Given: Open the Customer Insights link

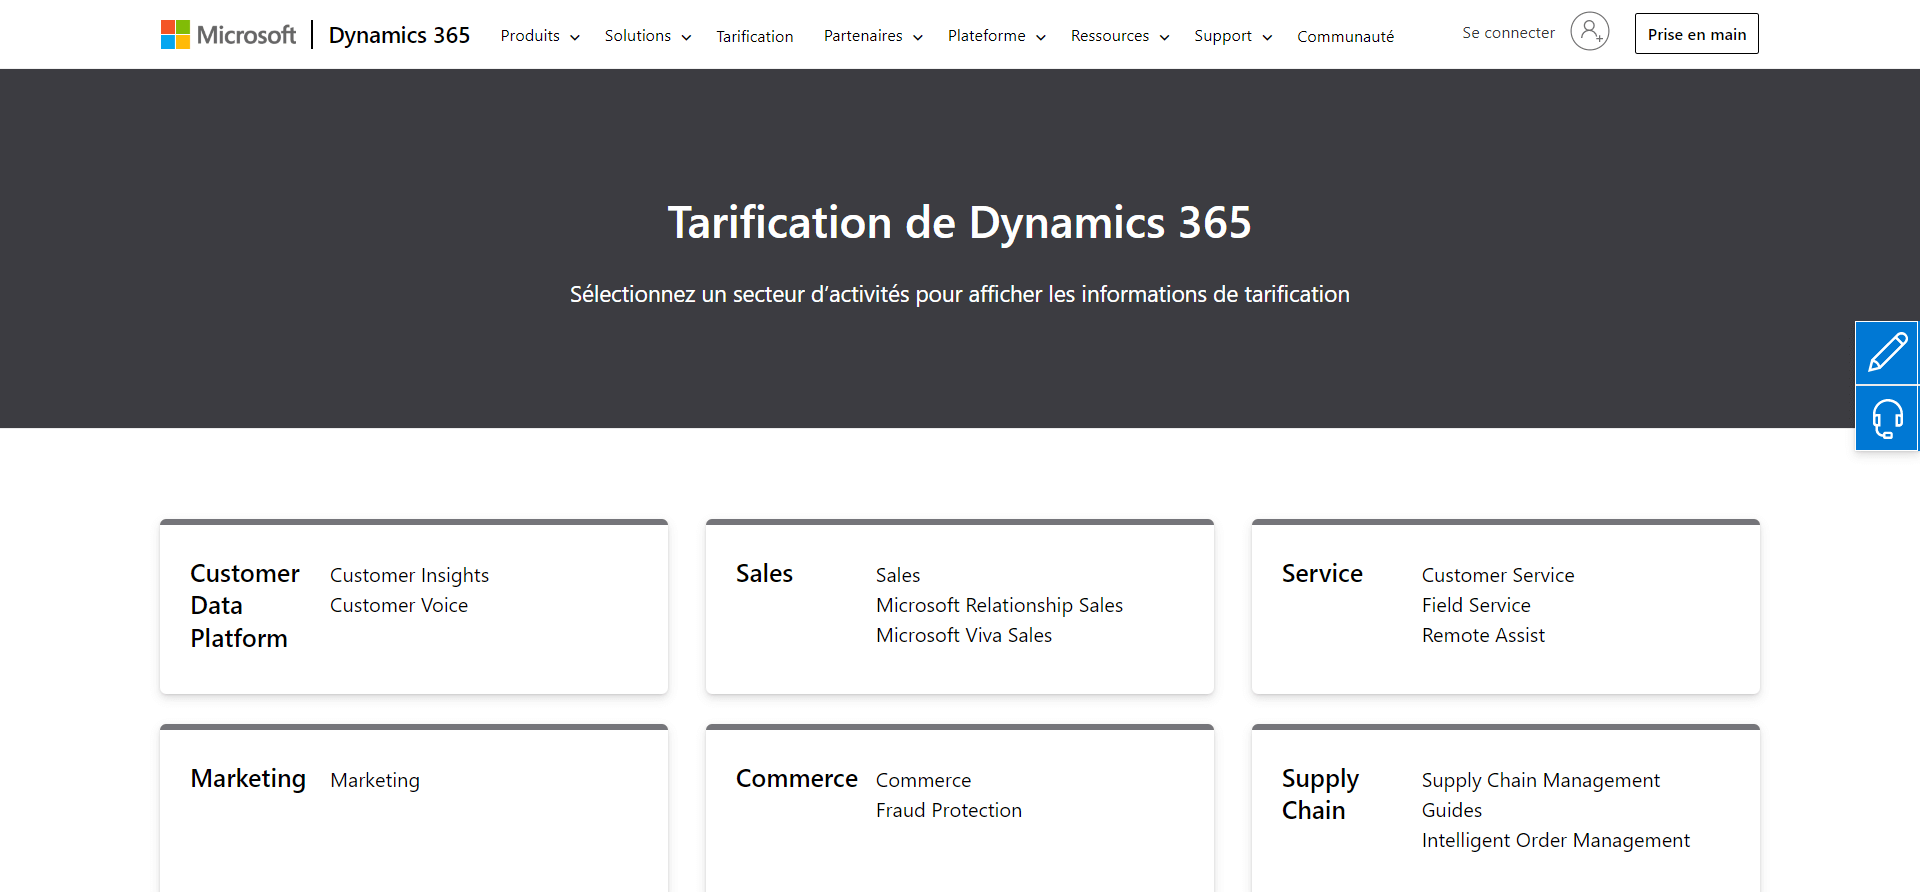Looking at the screenshot, I should coord(409,575).
